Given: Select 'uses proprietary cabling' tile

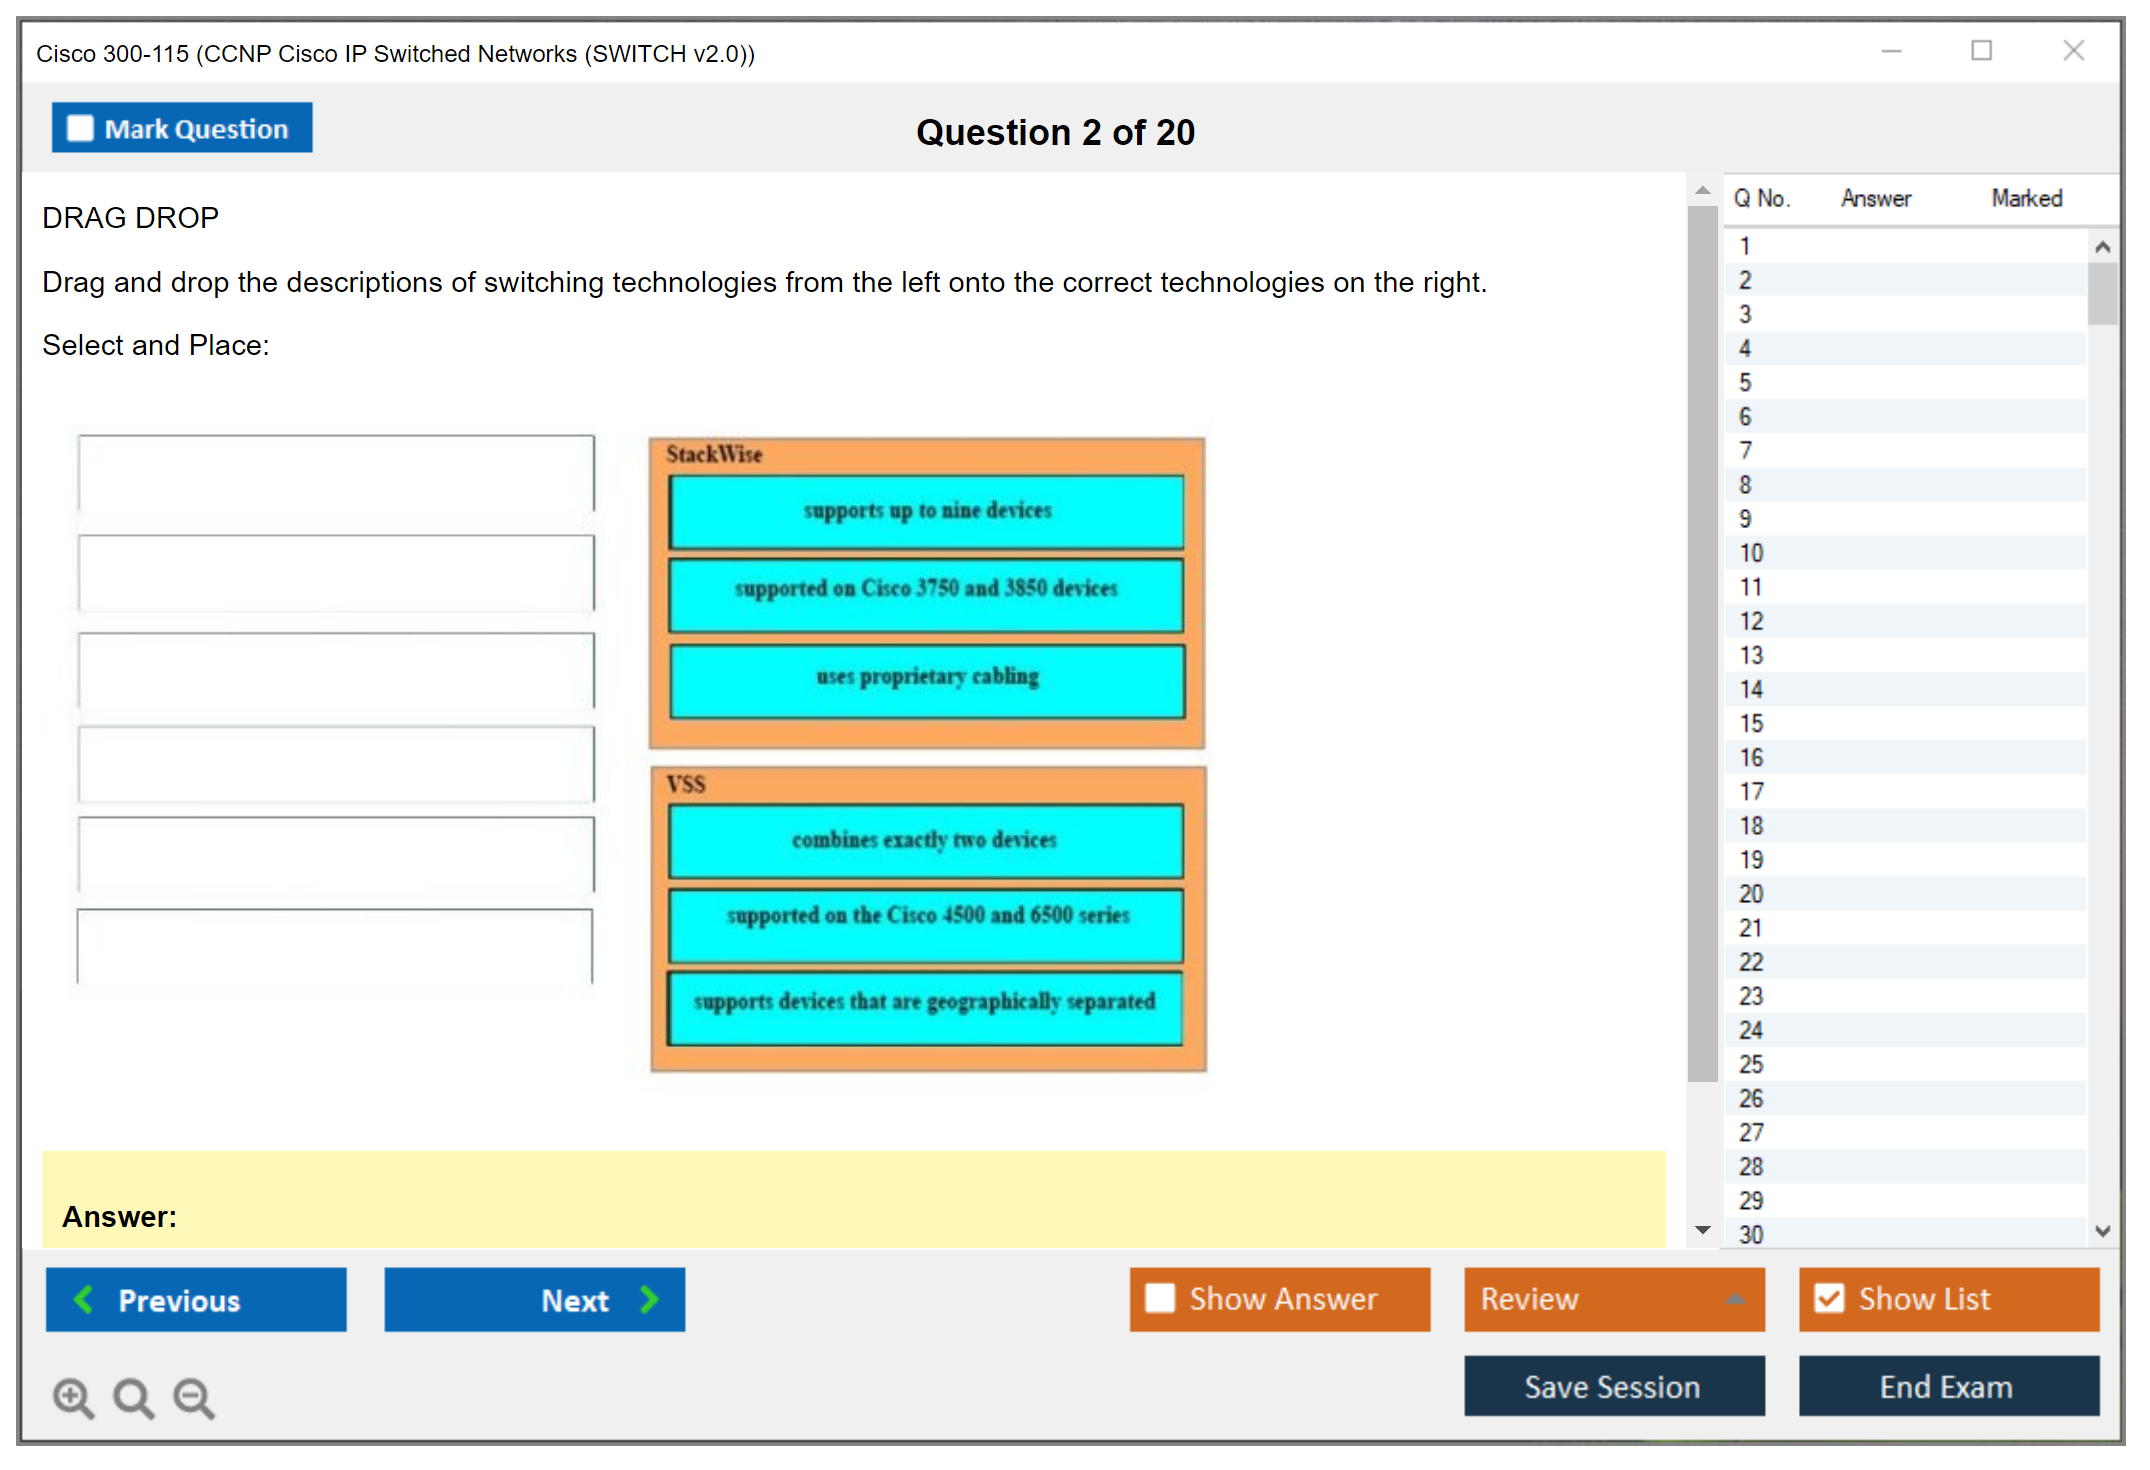Looking at the screenshot, I should (x=926, y=679).
